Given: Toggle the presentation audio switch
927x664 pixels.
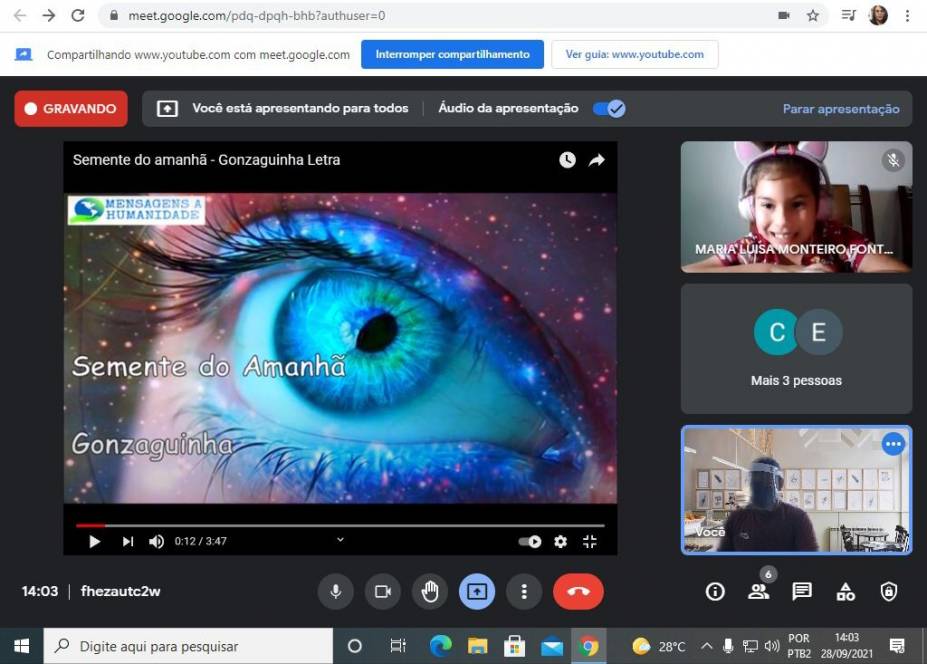Looking at the screenshot, I should (608, 109).
